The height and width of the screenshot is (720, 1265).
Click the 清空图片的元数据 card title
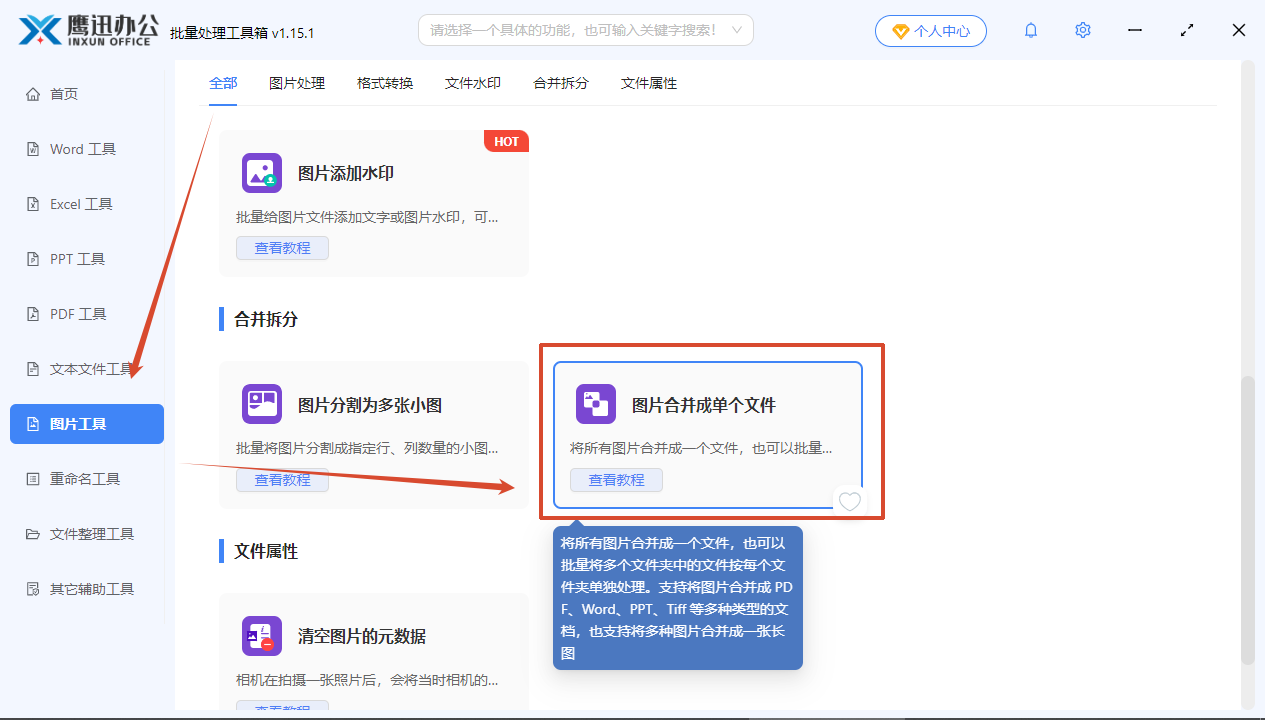click(362, 636)
